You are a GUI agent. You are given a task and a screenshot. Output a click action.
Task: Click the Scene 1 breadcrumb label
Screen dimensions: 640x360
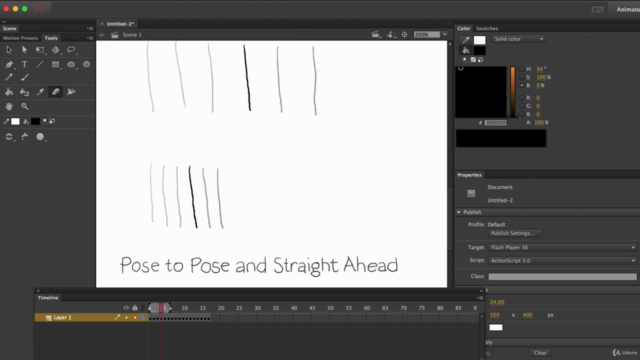coord(132,35)
